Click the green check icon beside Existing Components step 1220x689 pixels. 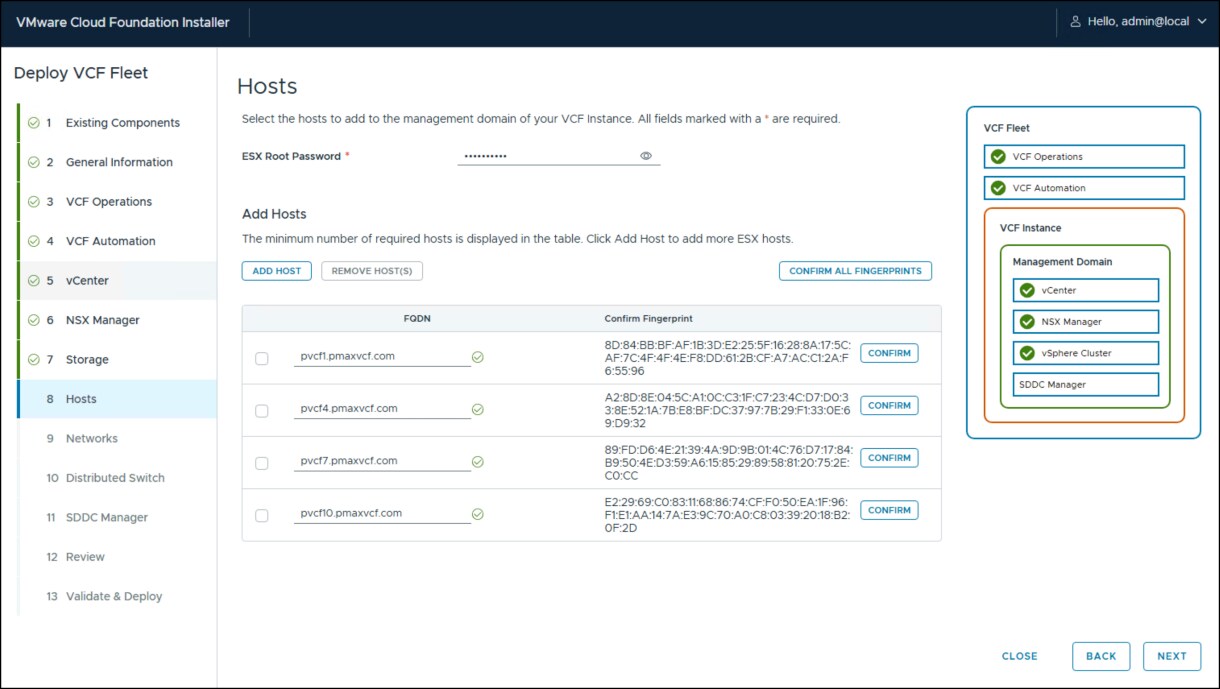tap(34, 123)
